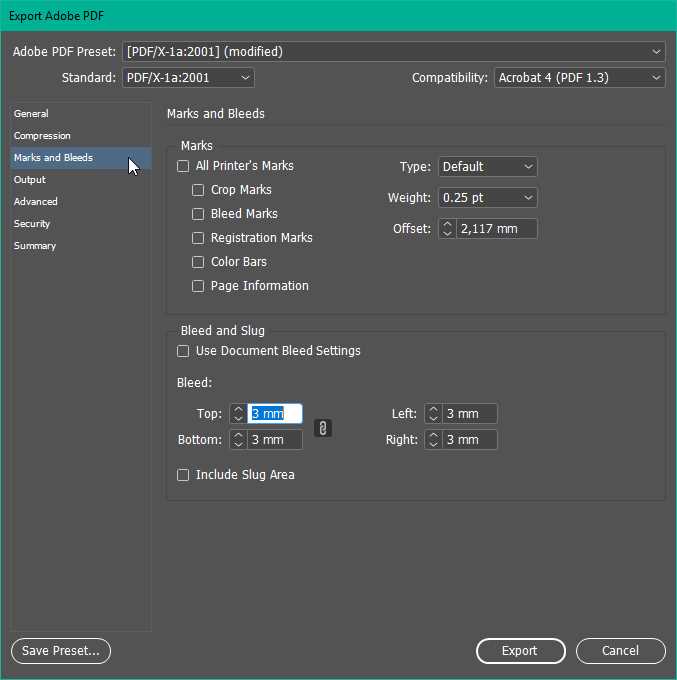
Task: Click the Right bleed stepper arrows
Action: click(x=433, y=440)
